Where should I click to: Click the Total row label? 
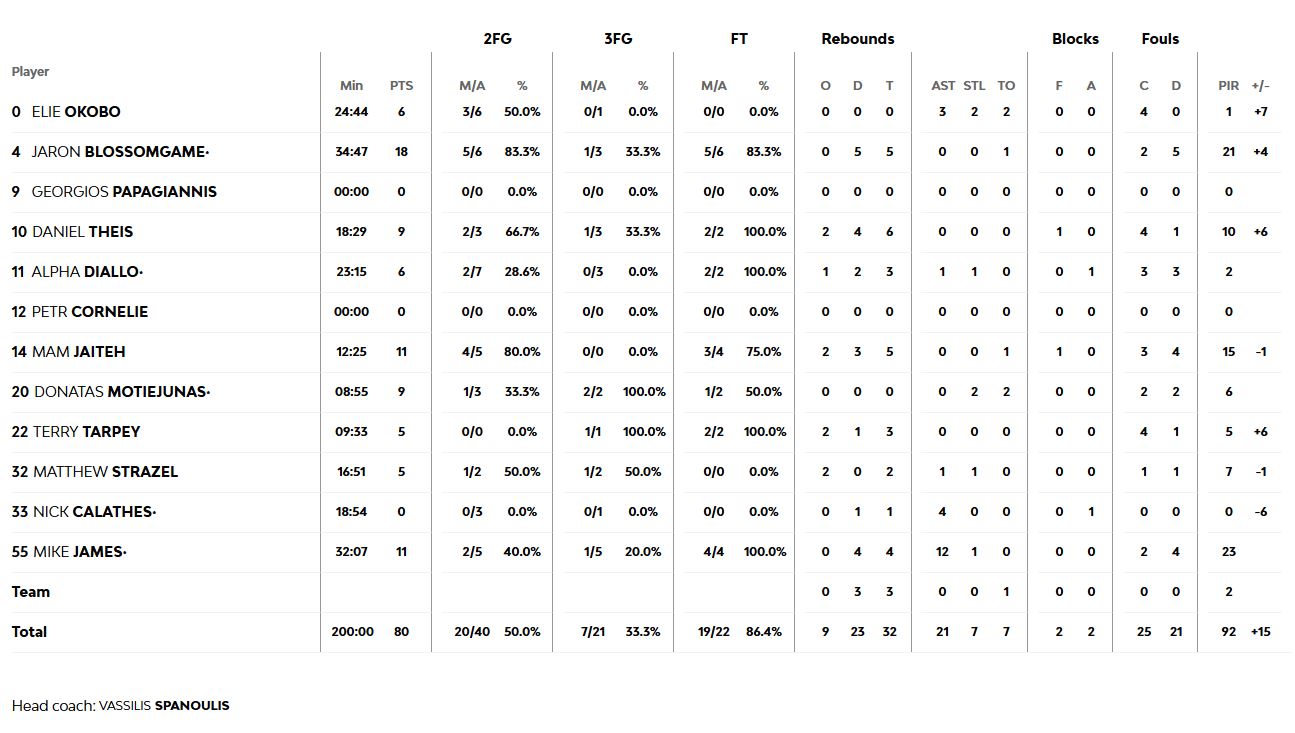coord(29,632)
